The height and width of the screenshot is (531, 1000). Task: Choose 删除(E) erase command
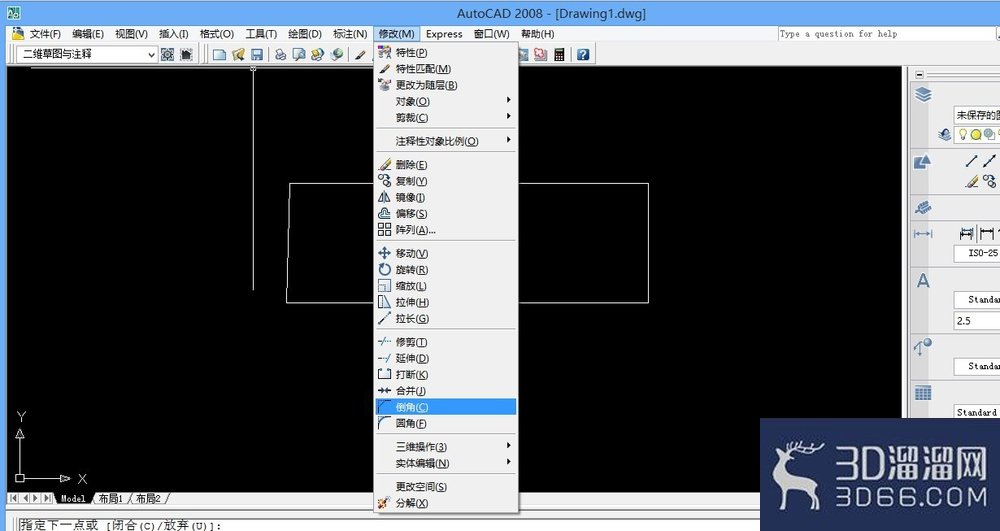click(446, 164)
